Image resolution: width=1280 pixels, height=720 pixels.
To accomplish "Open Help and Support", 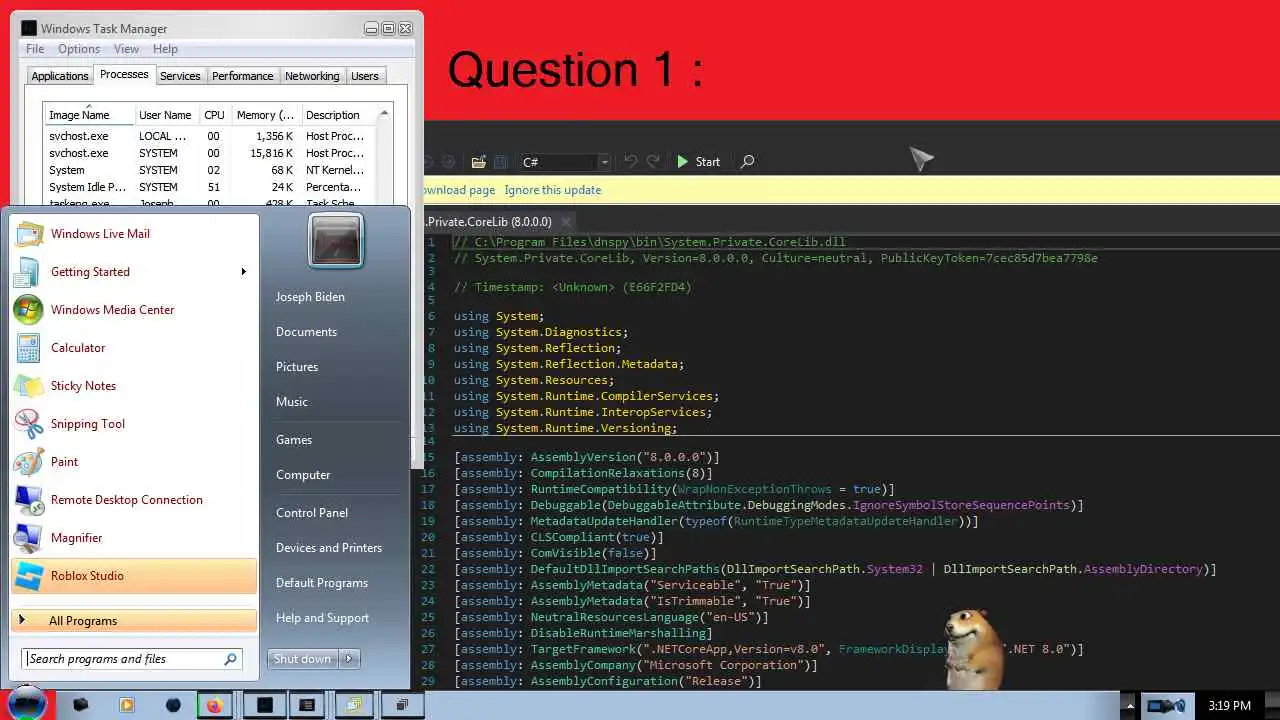I will pos(322,618).
